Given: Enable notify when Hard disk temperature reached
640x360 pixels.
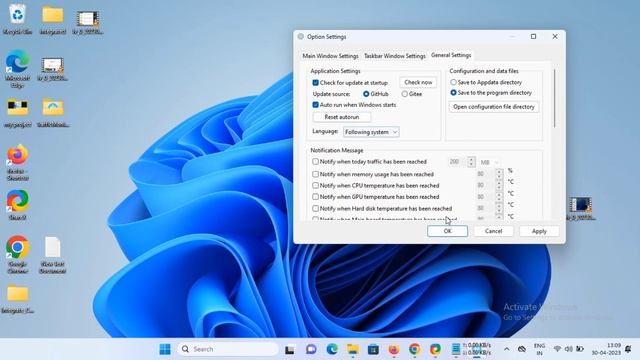Looking at the screenshot, I should tap(316, 209).
